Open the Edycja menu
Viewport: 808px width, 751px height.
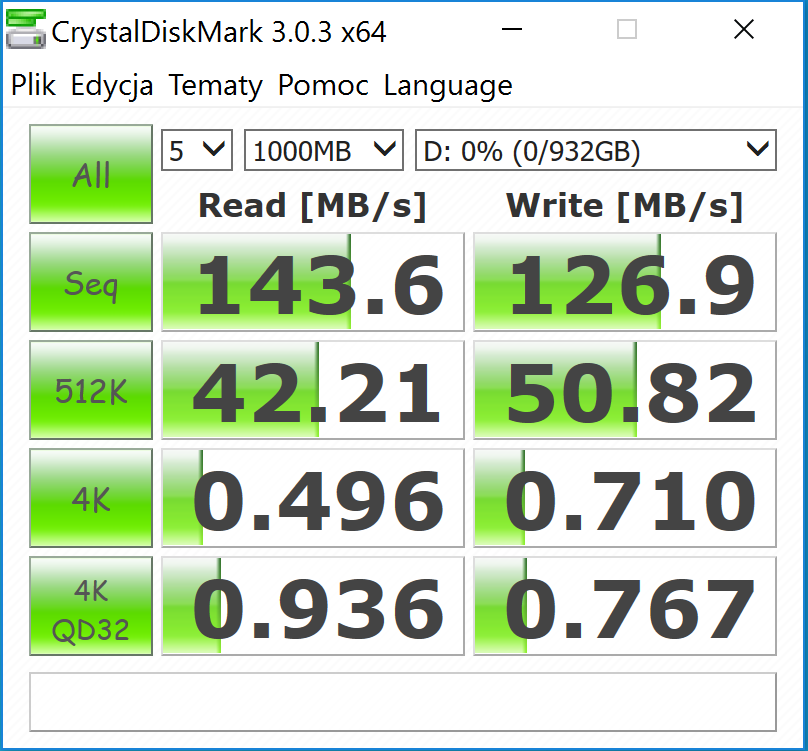[x=112, y=86]
